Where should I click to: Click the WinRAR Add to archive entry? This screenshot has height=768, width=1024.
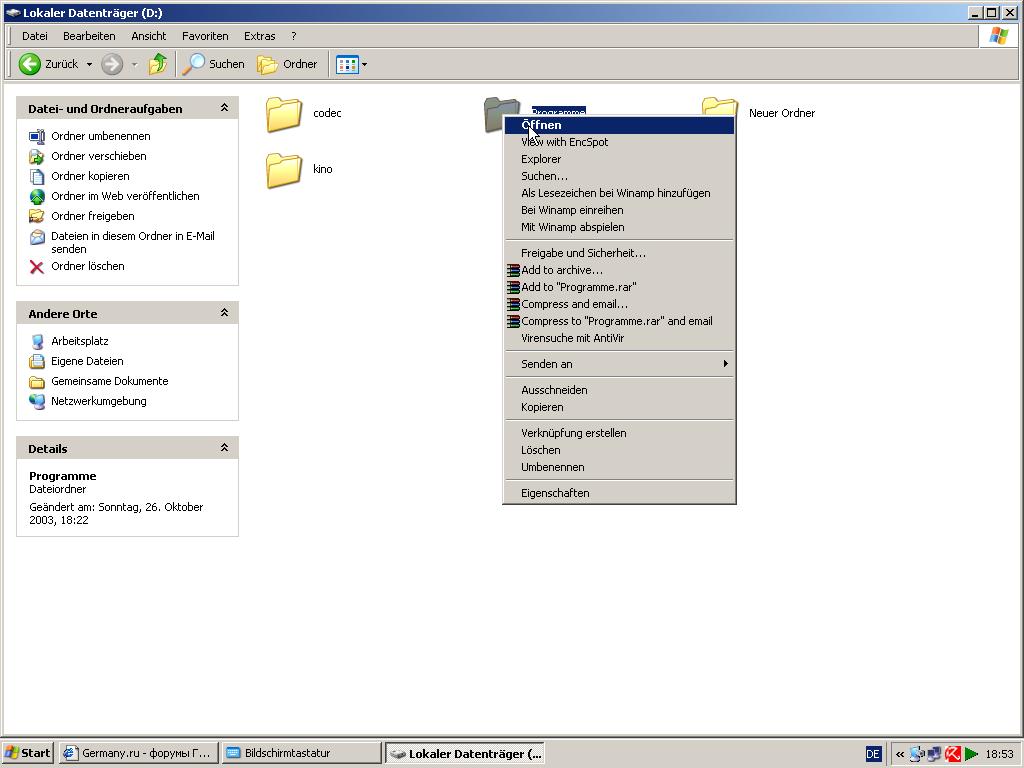tap(561, 270)
